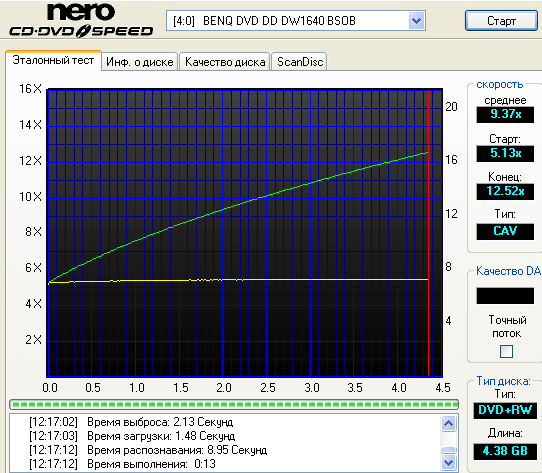Image resolution: width=542 pixels, height=473 pixels.
Task: Click the start speed 5.13x readout
Action: 505,153
